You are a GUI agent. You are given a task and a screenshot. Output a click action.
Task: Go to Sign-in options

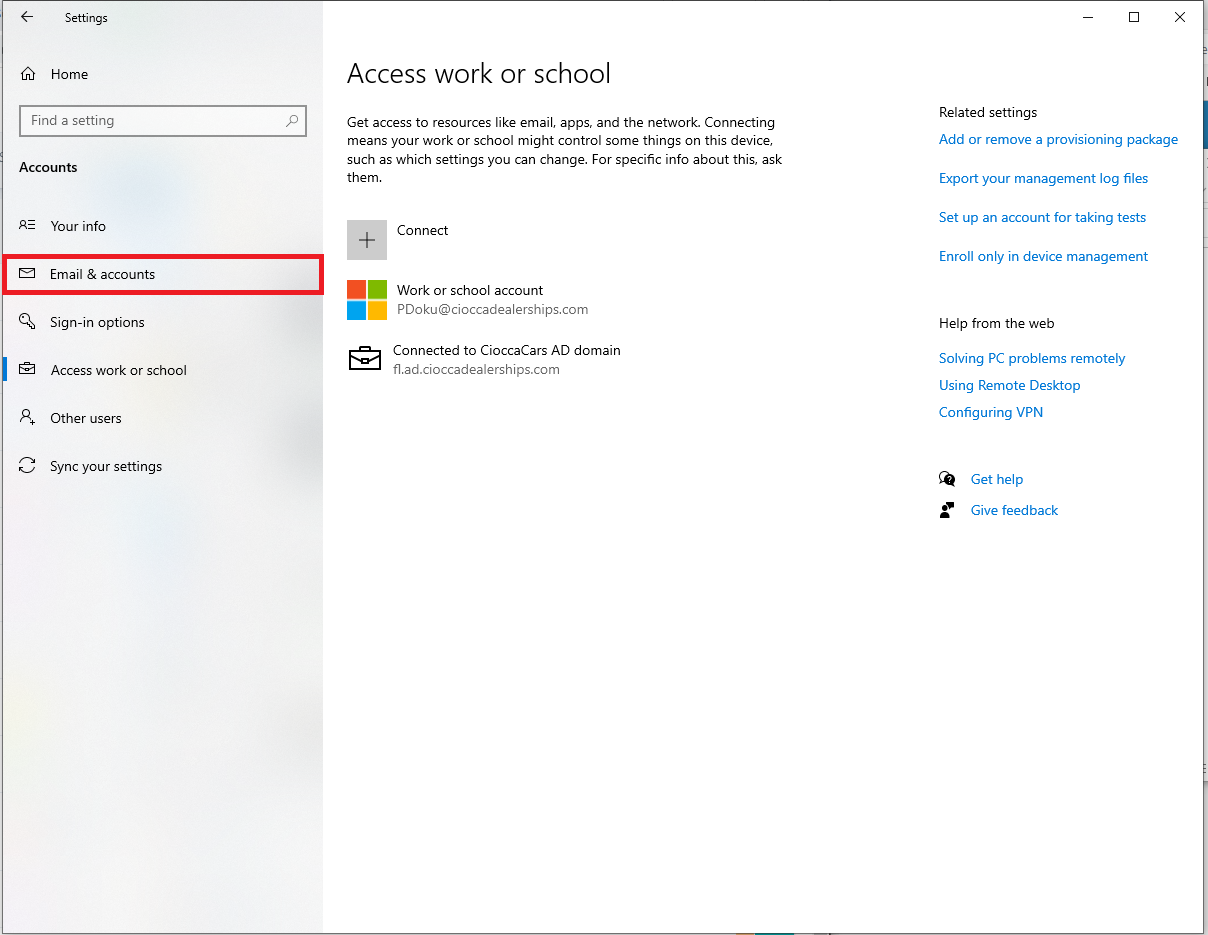pos(163,322)
